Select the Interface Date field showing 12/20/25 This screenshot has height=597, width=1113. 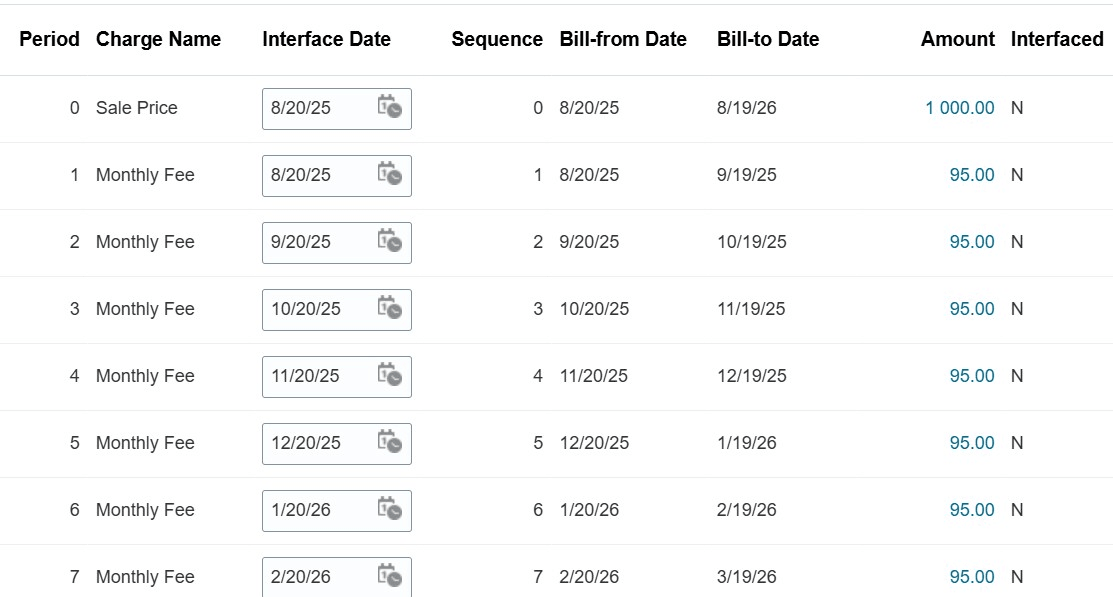pos(320,443)
